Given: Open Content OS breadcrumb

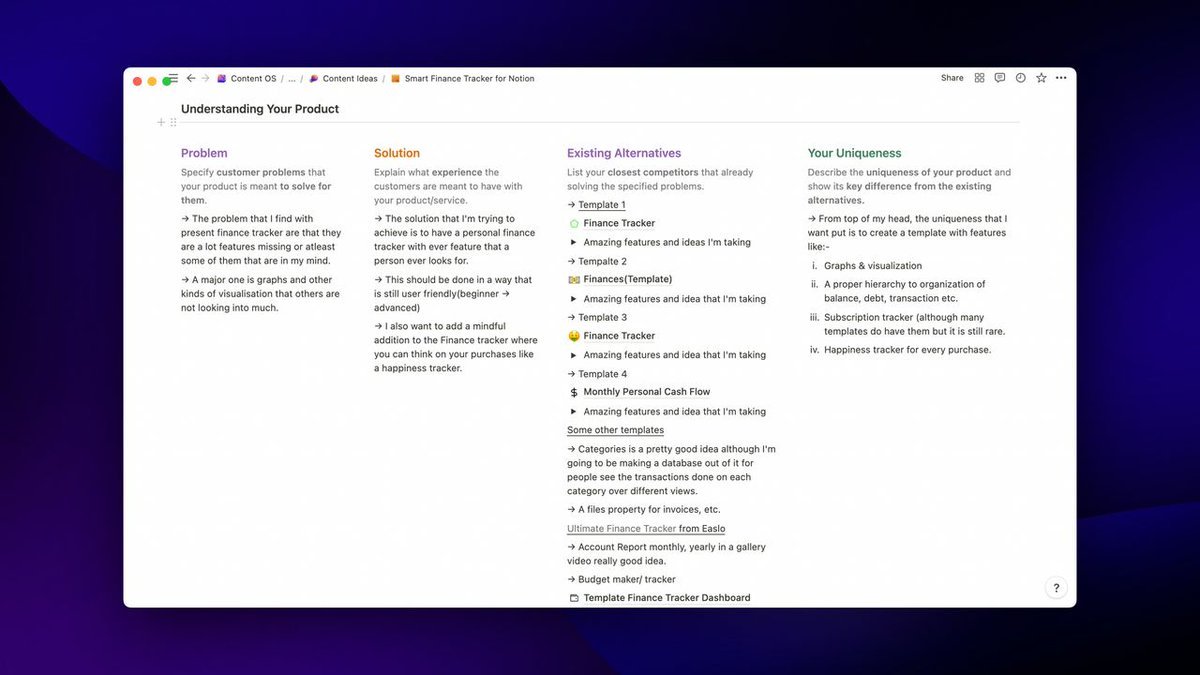Looking at the screenshot, I should 253,78.
